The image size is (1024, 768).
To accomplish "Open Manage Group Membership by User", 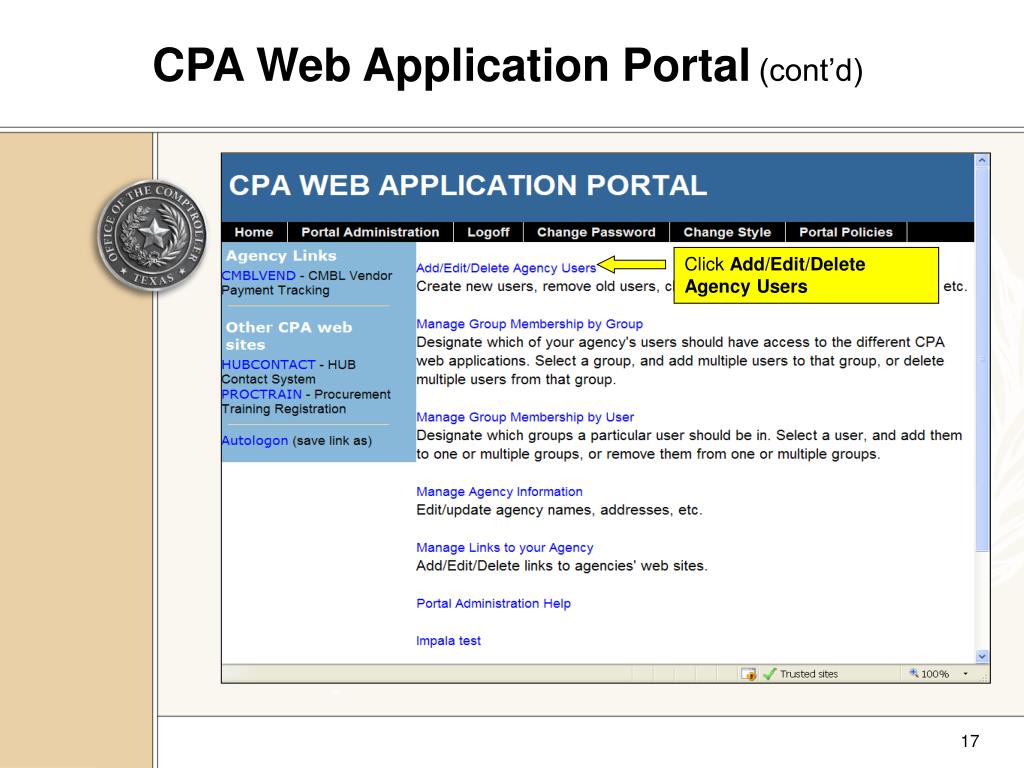I will (x=525, y=417).
